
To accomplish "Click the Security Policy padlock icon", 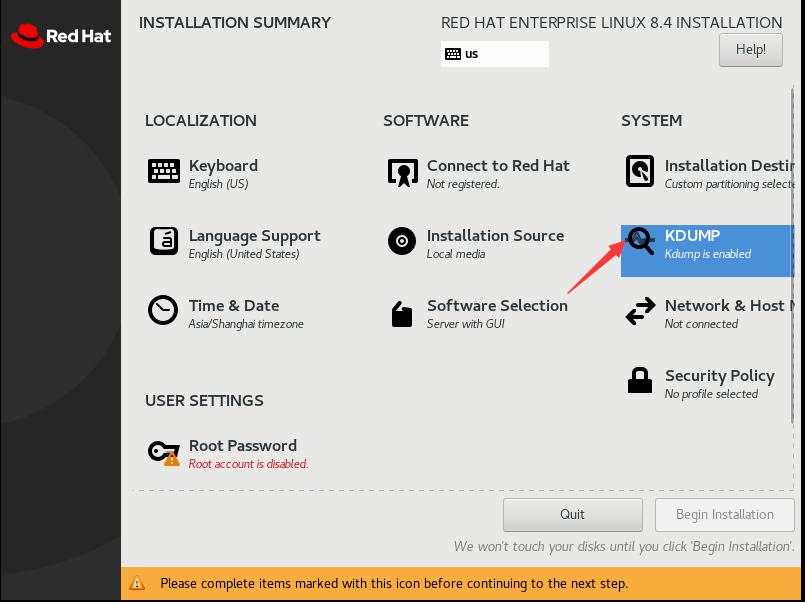I will coord(640,381).
